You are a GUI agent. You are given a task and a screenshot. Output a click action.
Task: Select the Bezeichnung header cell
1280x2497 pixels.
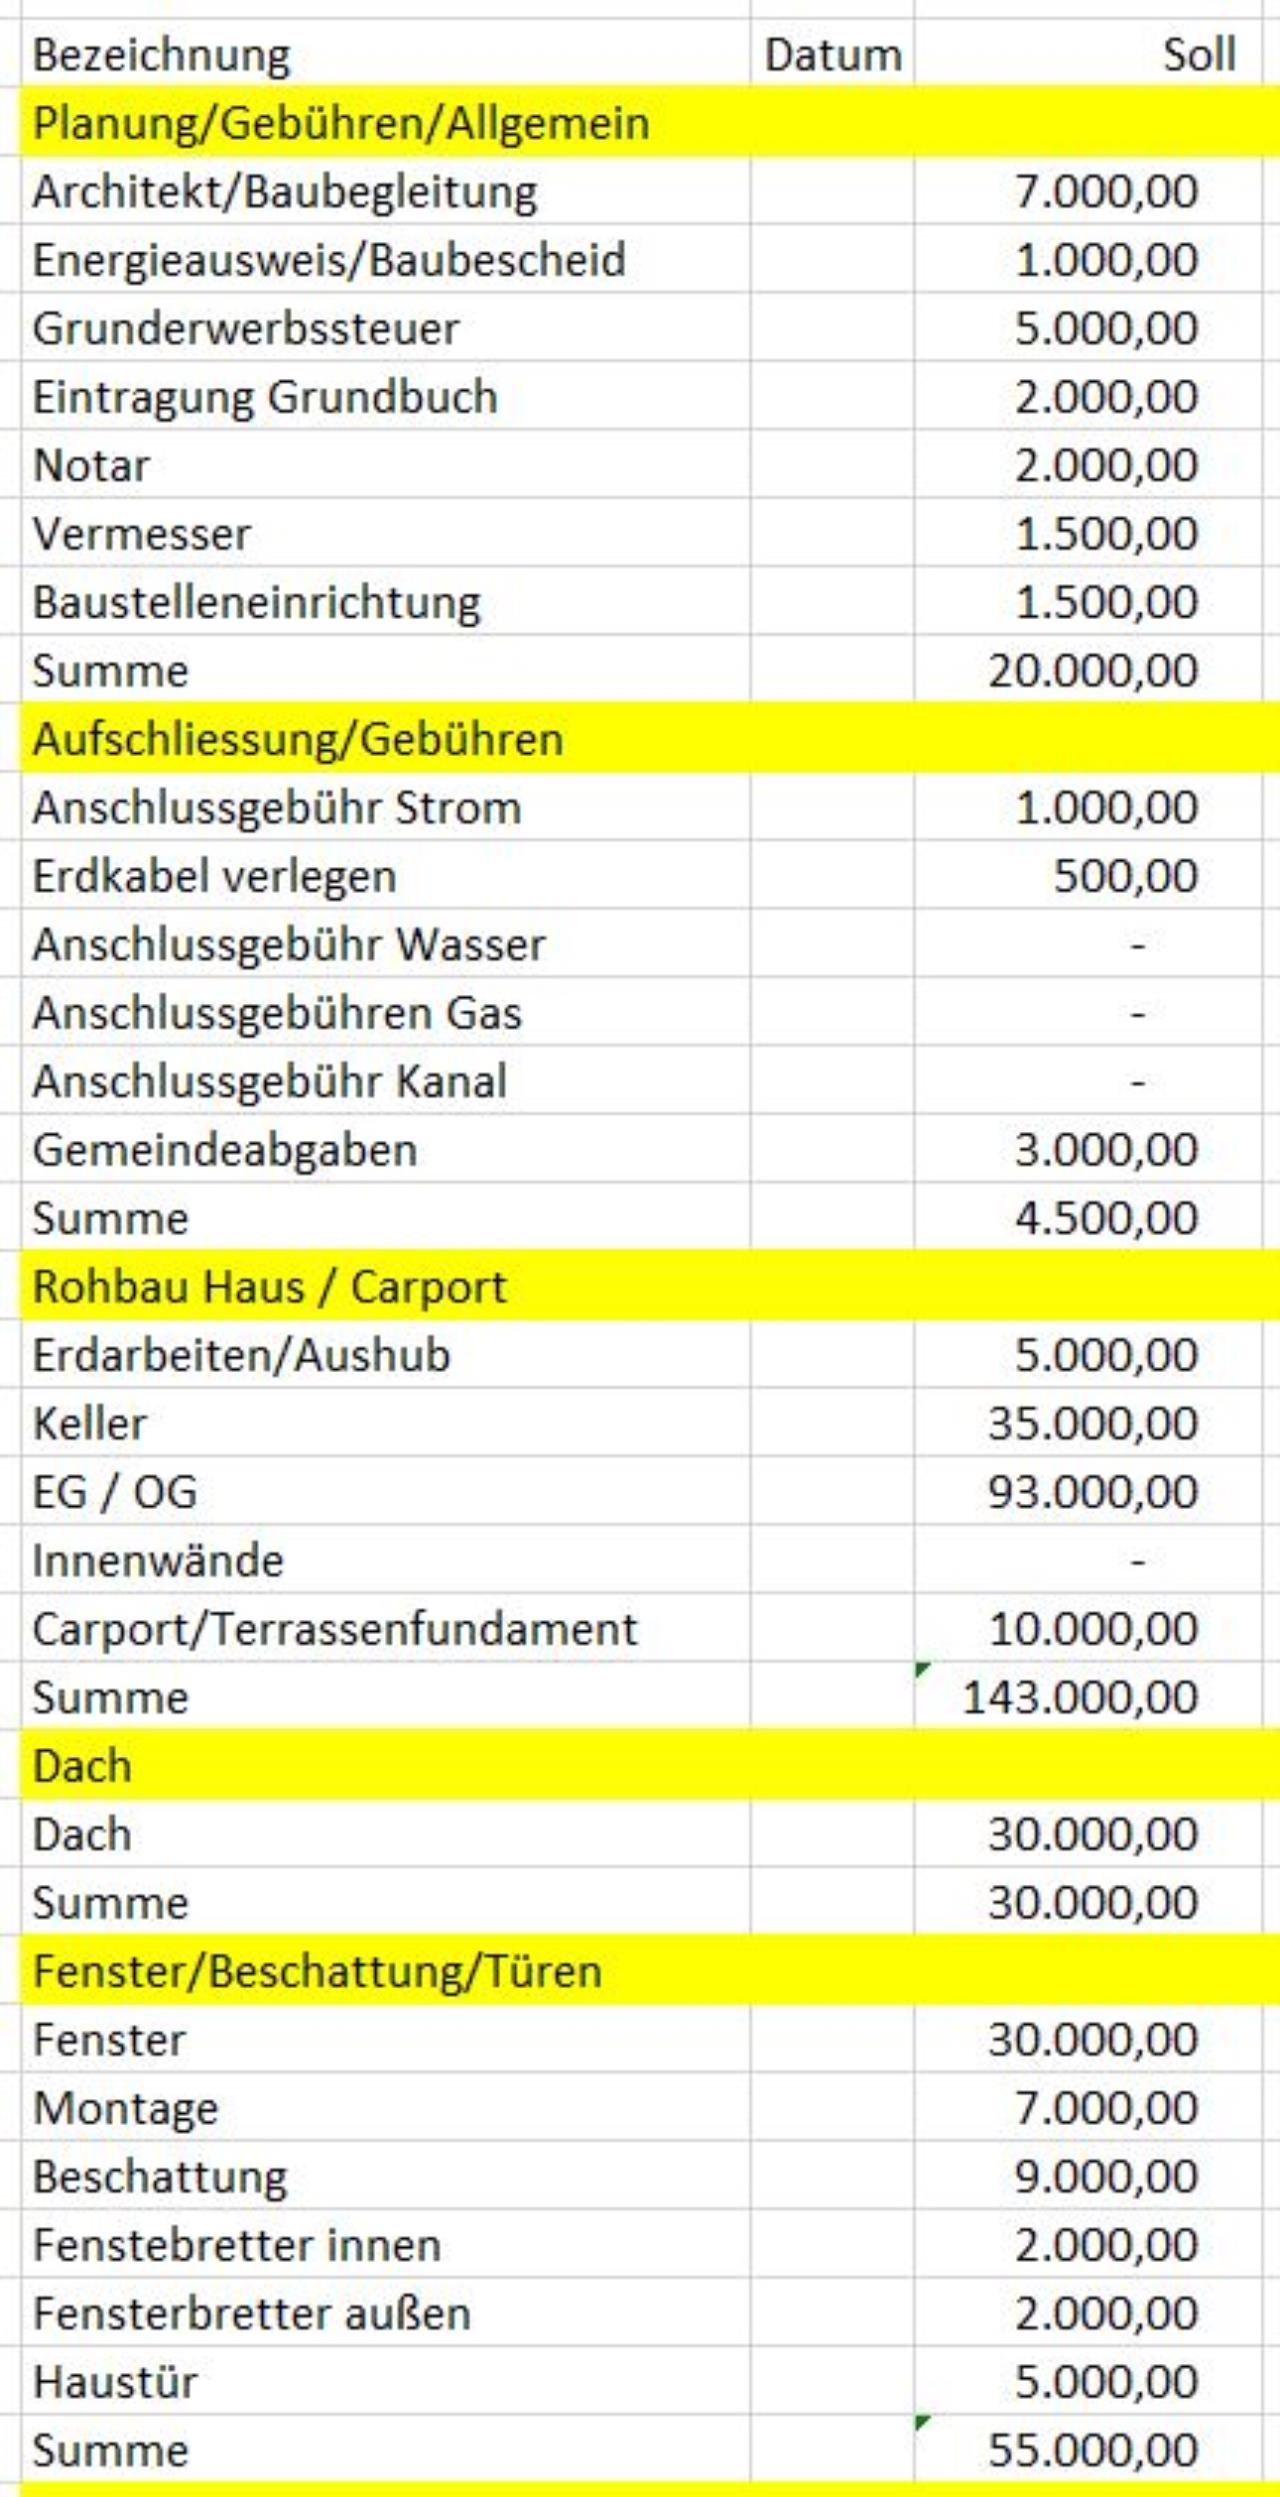click(385, 54)
